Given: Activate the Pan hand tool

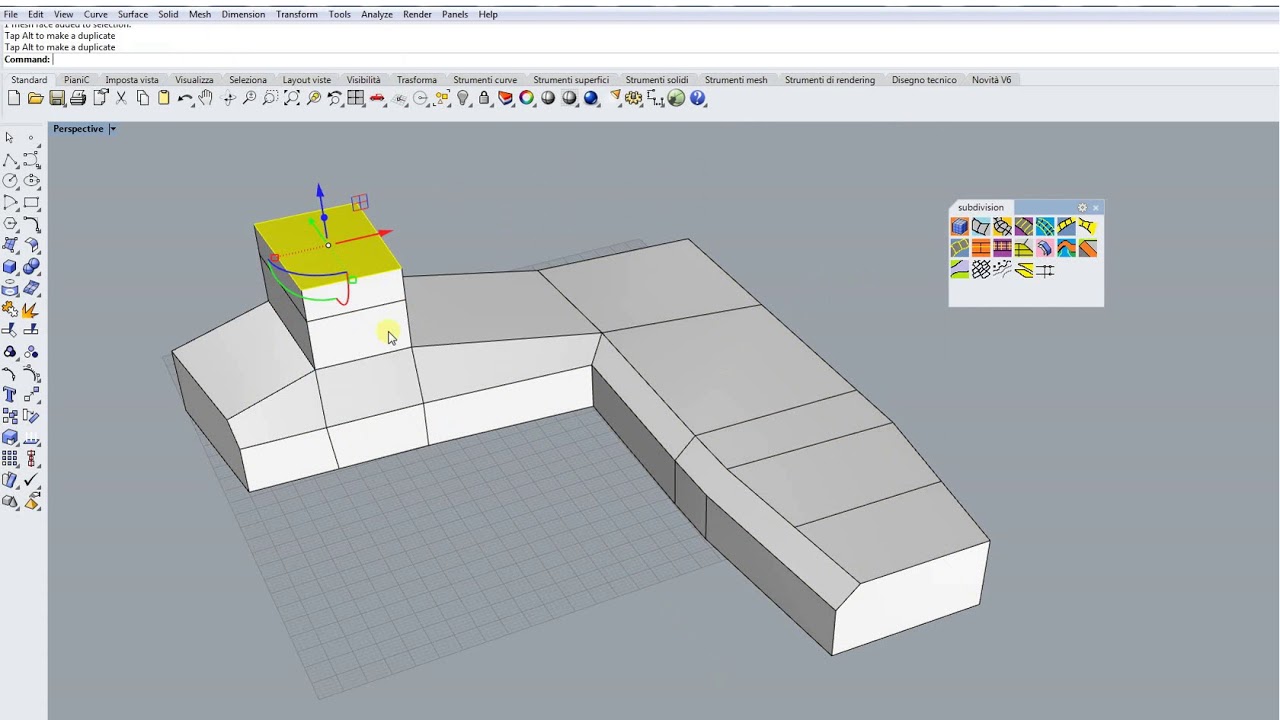Looking at the screenshot, I should pyautogui.click(x=206, y=98).
